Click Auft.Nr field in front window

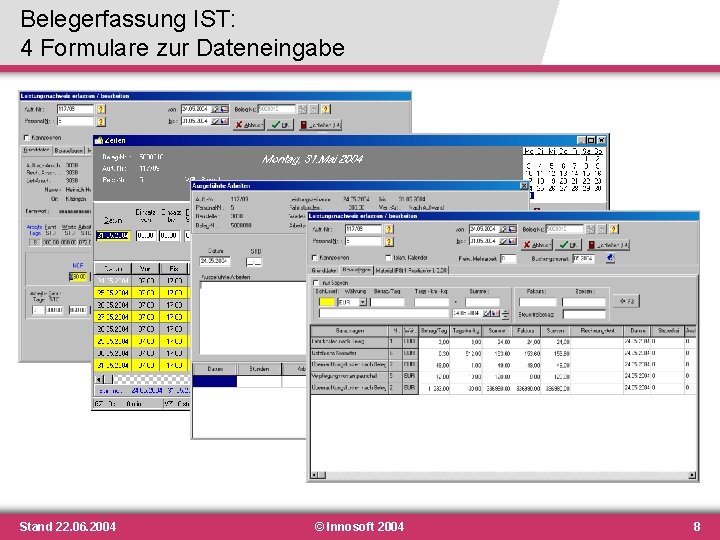pyautogui.click(x=363, y=229)
